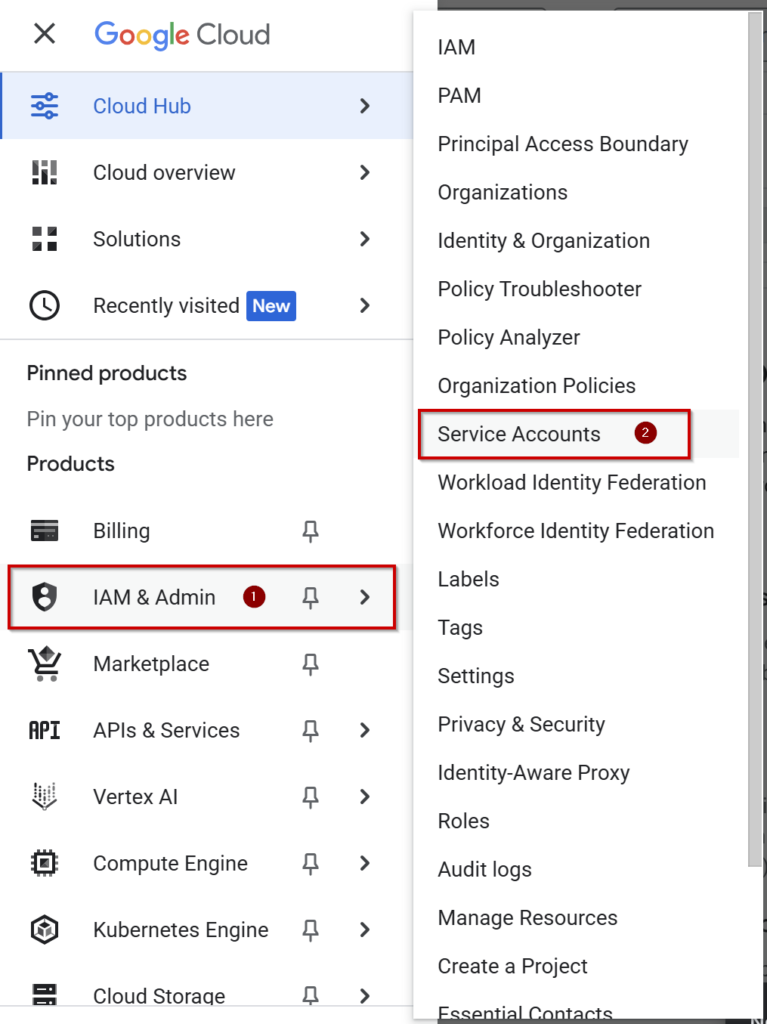This screenshot has width=767, height=1024.
Task: Click the Compute Engine chip icon
Action: pyautogui.click(x=44, y=863)
